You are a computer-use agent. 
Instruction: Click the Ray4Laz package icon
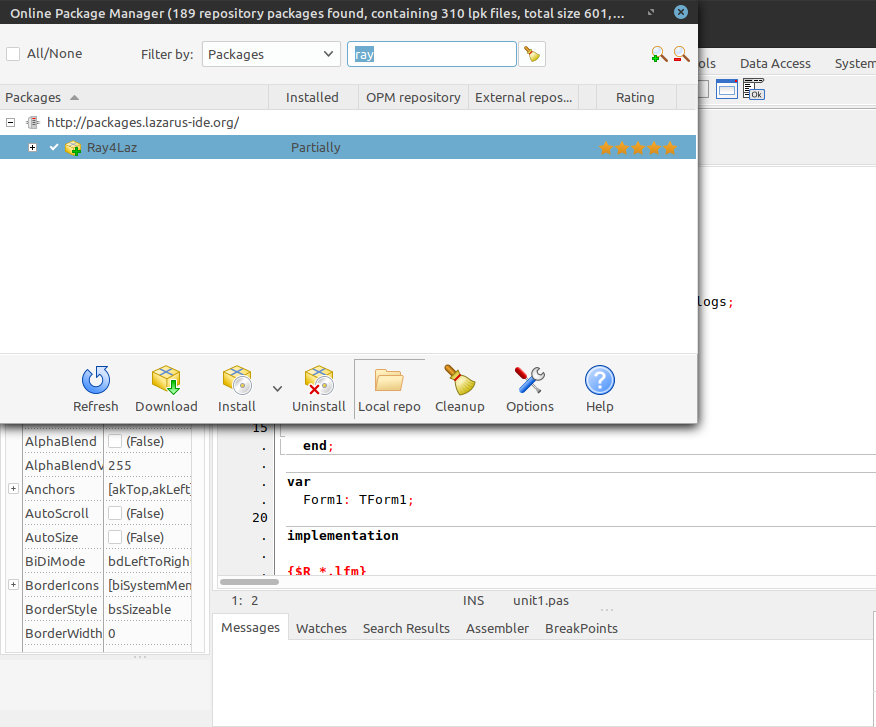73,148
